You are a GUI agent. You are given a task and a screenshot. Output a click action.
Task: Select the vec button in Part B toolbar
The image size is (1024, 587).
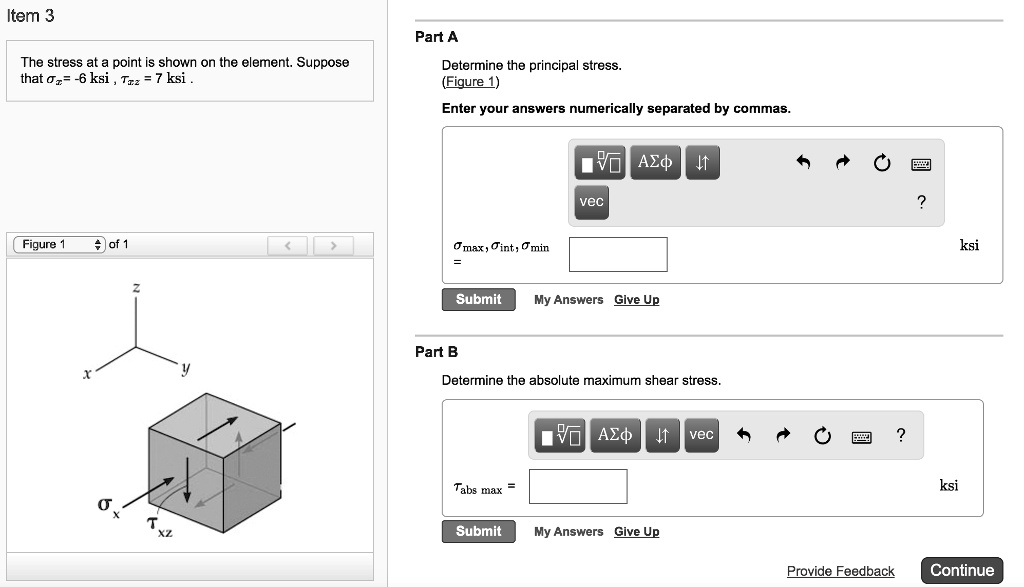click(701, 435)
